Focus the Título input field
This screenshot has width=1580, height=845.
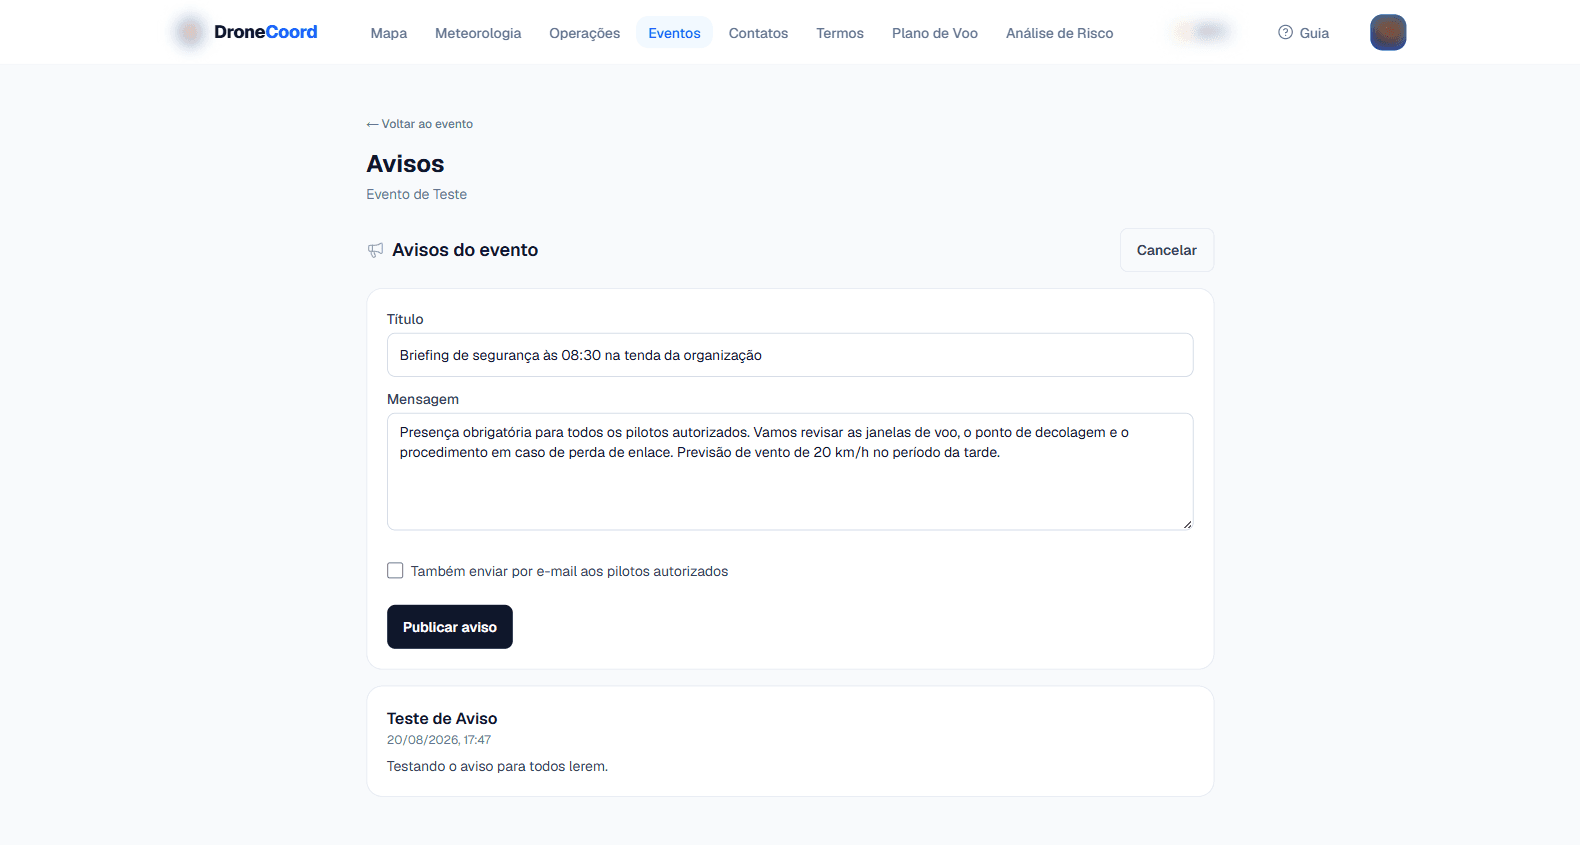[790, 355]
